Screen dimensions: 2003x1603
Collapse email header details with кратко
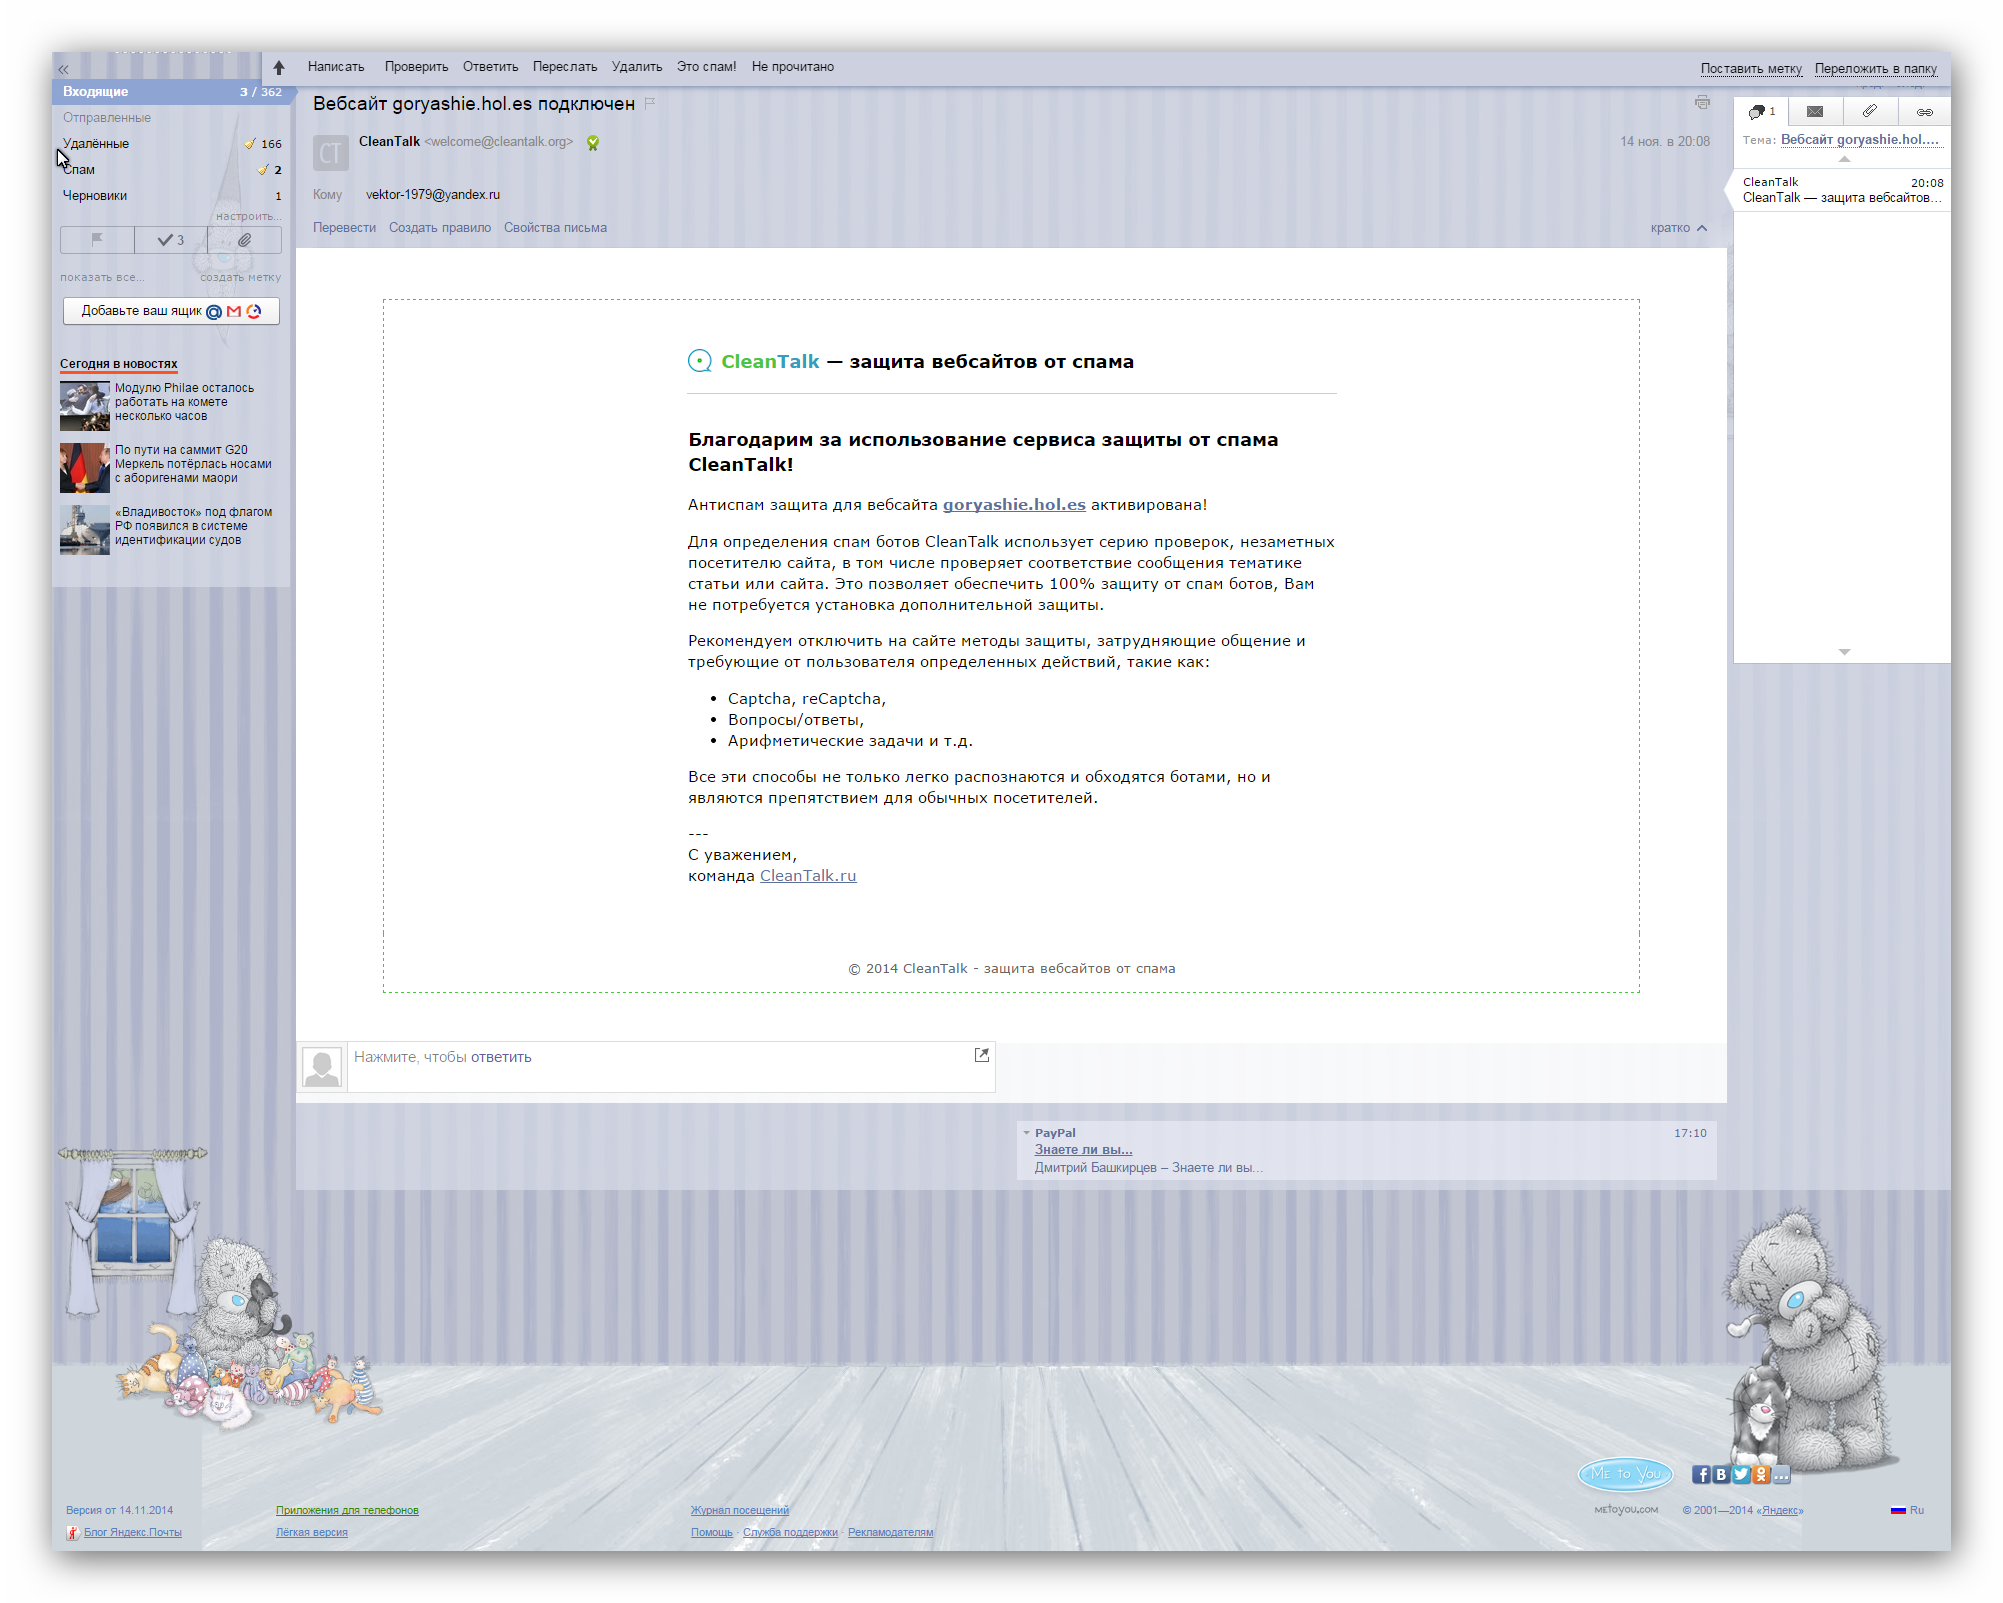coord(1679,228)
